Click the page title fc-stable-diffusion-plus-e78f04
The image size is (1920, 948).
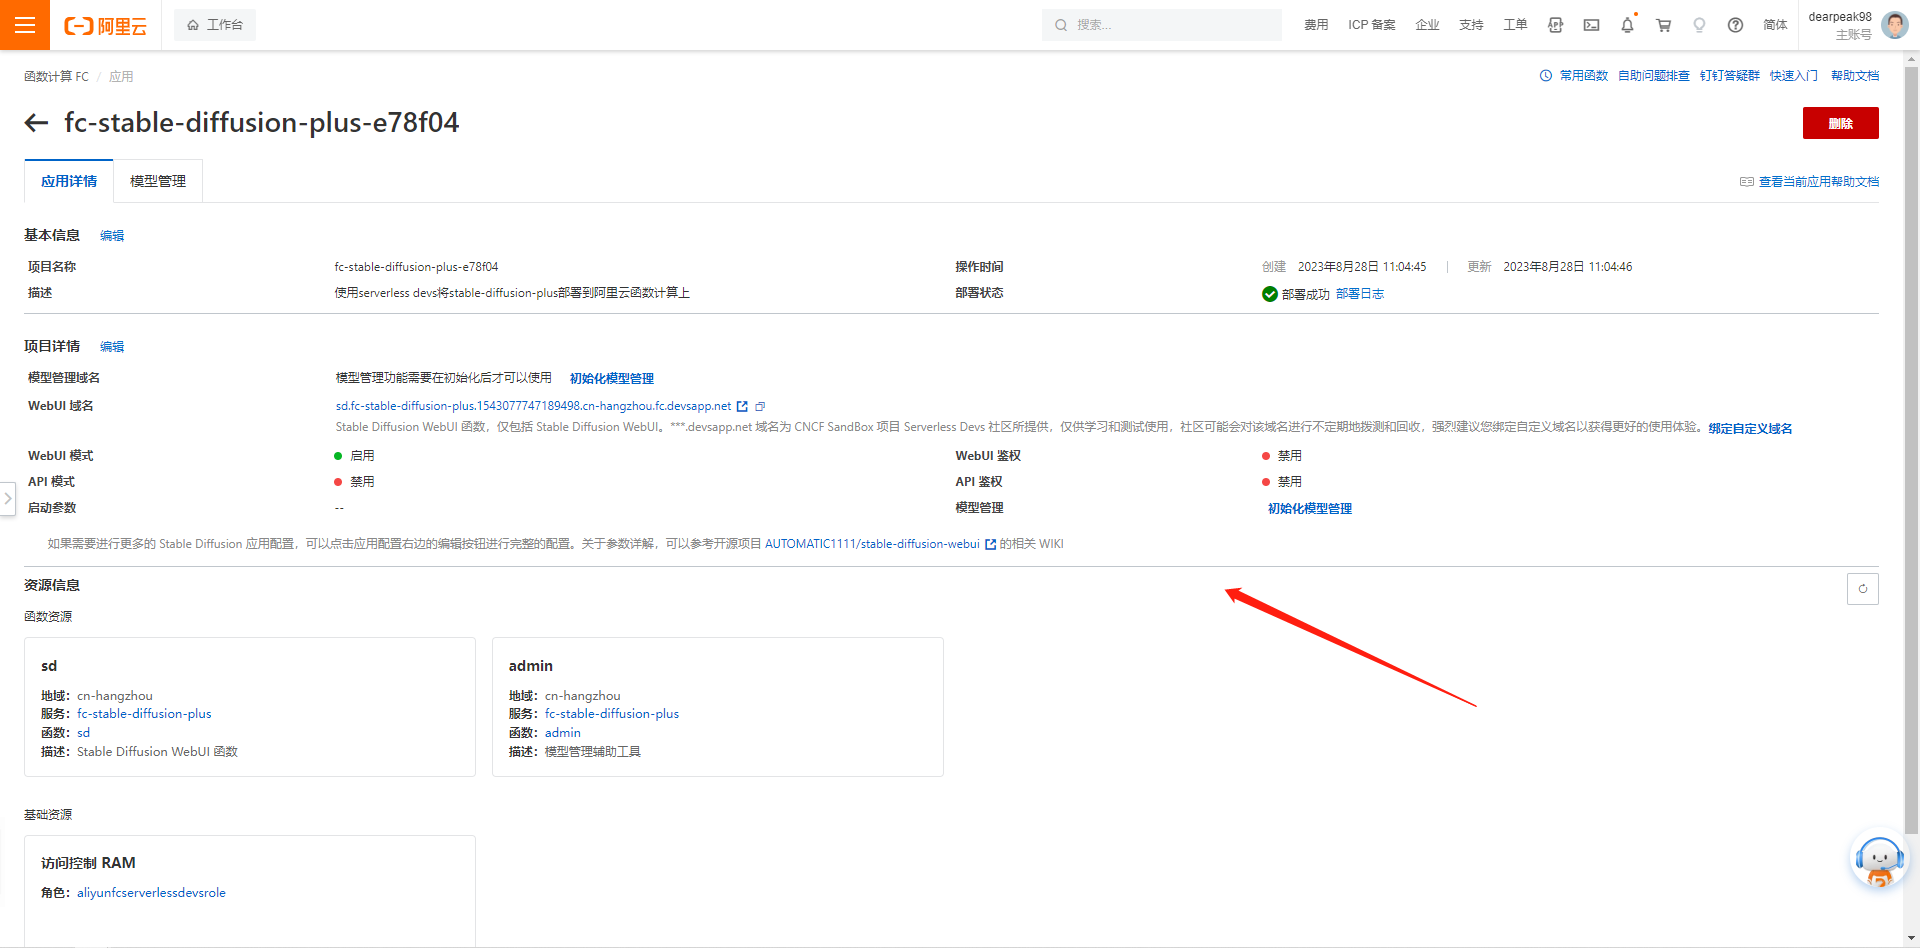point(262,122)
